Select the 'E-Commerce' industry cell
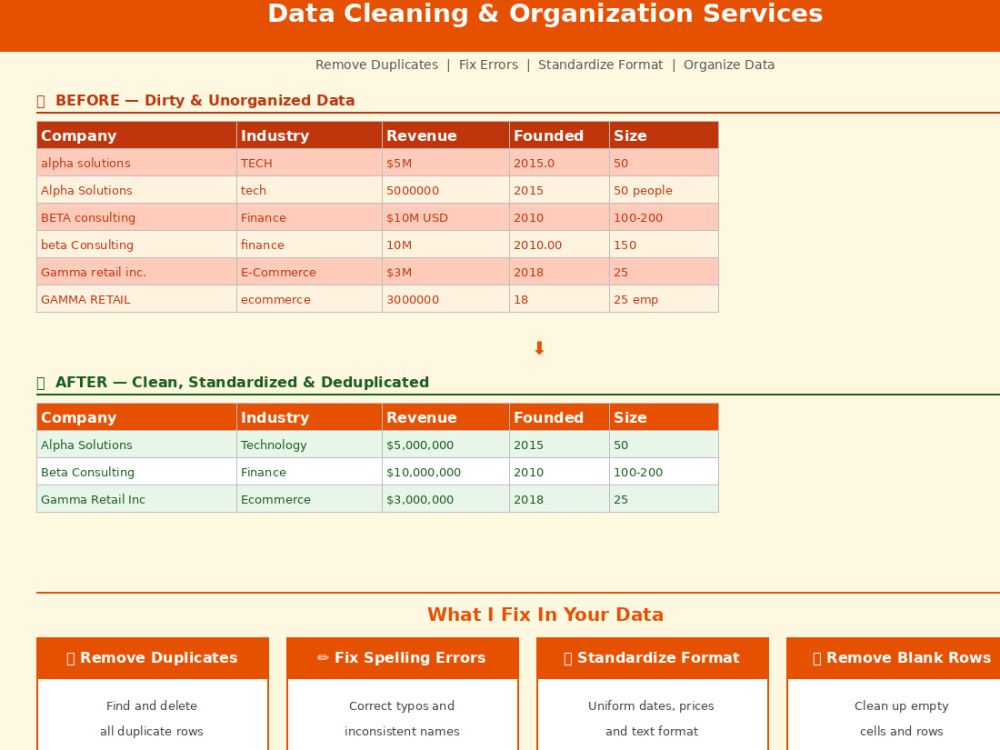The image size is (1000, 750). pyautogui.click(x=309, y=272)
